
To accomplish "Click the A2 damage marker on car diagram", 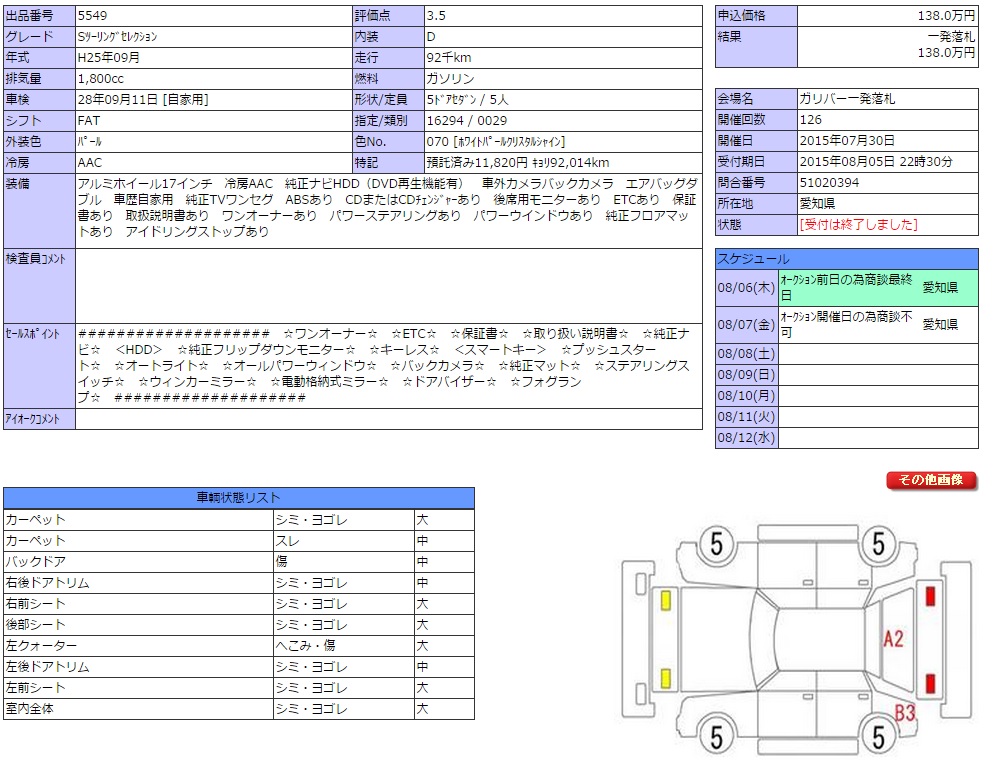I will [893, 639].
